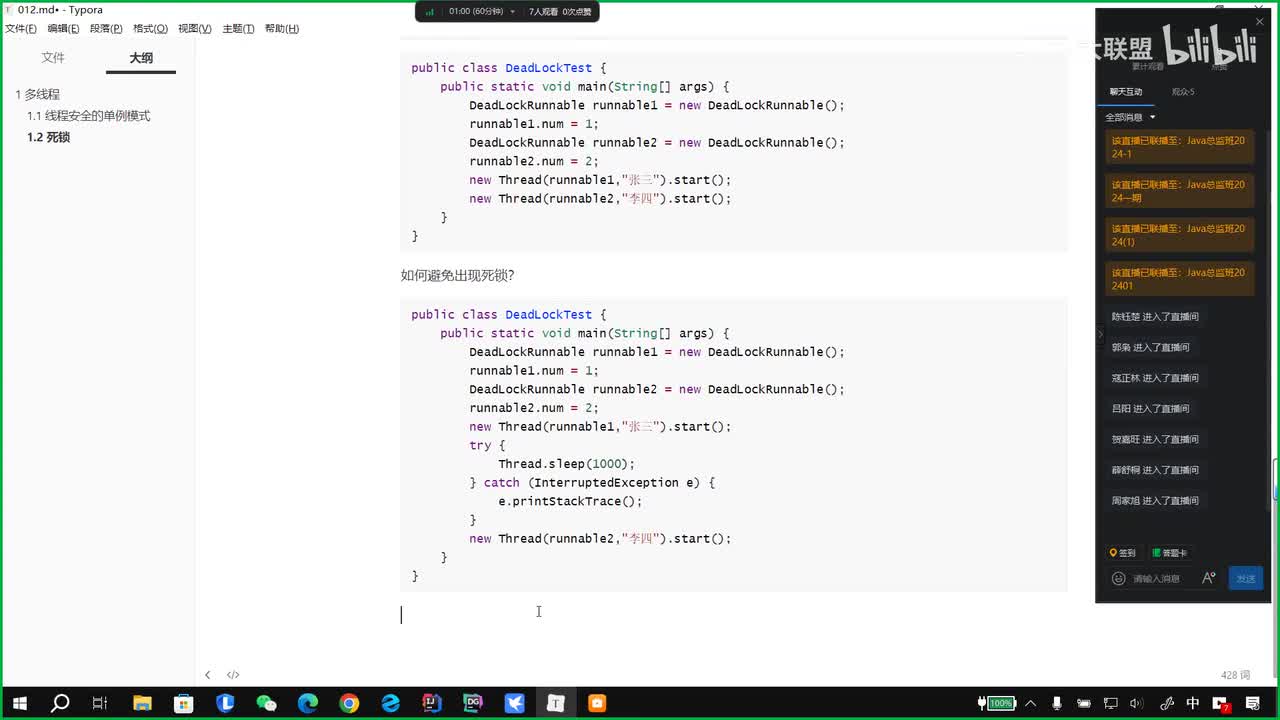Click the 如何避免出现死锁? paragraph text
The image size is (1280, 720).
coord(458,276)
